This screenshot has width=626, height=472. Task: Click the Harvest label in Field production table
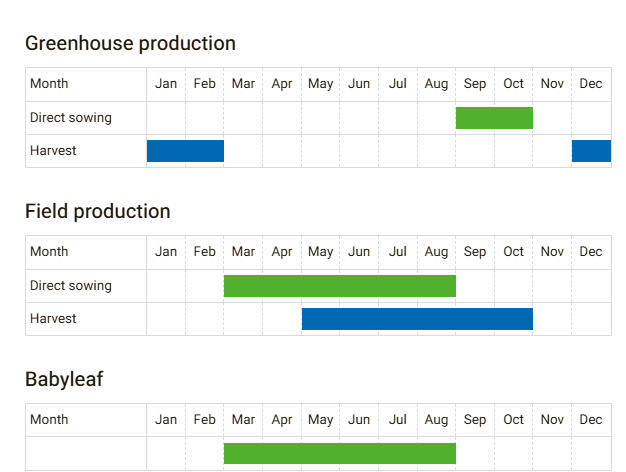[53, 319]
